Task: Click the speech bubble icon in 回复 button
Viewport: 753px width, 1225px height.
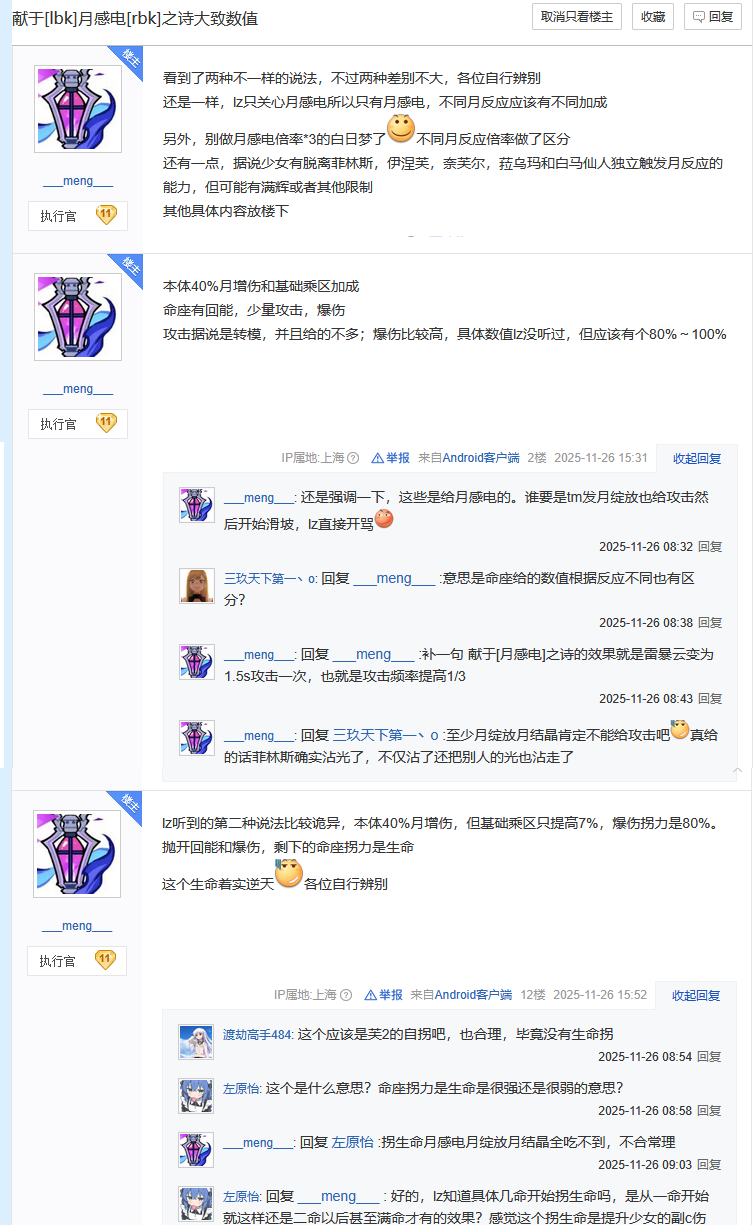Action: click(699, 17)
